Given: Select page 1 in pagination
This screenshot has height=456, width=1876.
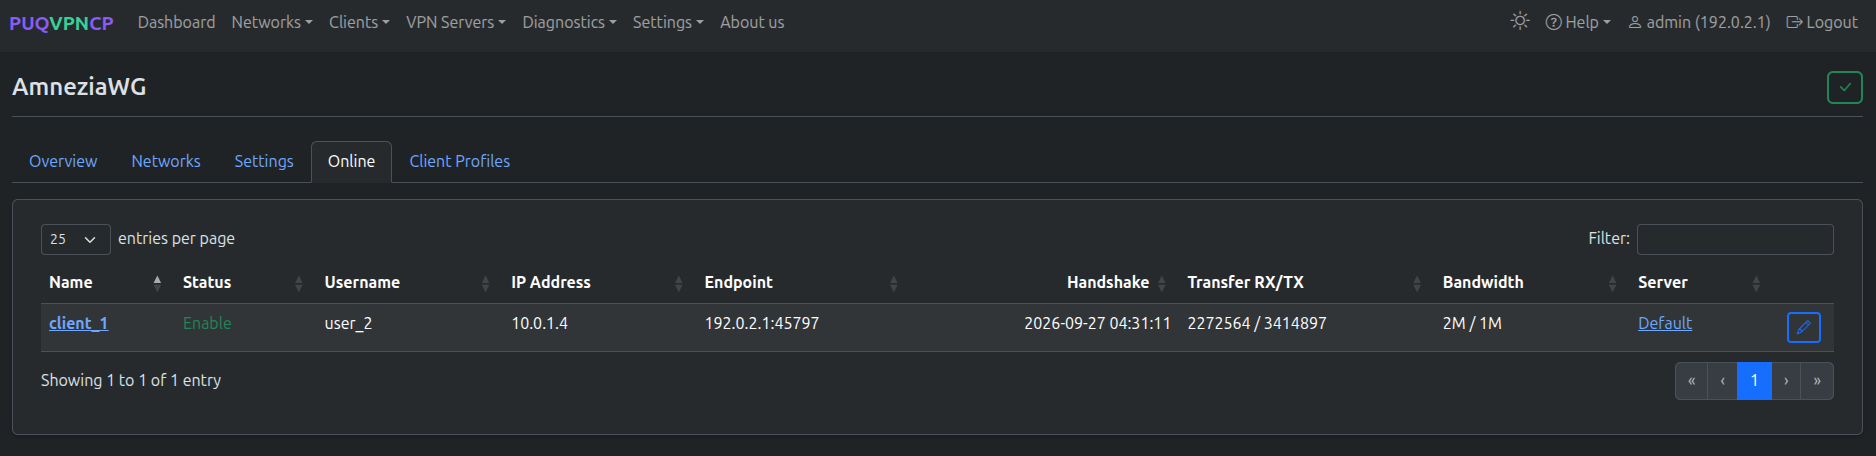Looking at the screenshot, I should 1754,381.
